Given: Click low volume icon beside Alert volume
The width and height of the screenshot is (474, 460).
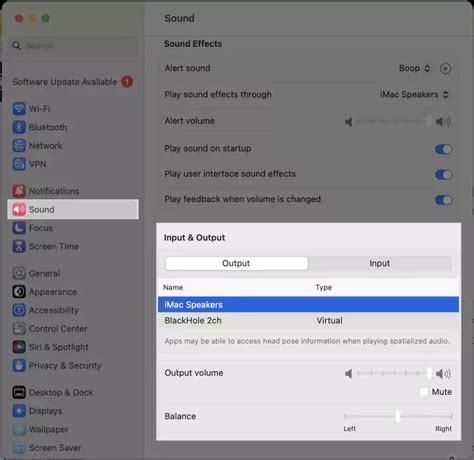Looking at the screenshot, I should 349,122.
